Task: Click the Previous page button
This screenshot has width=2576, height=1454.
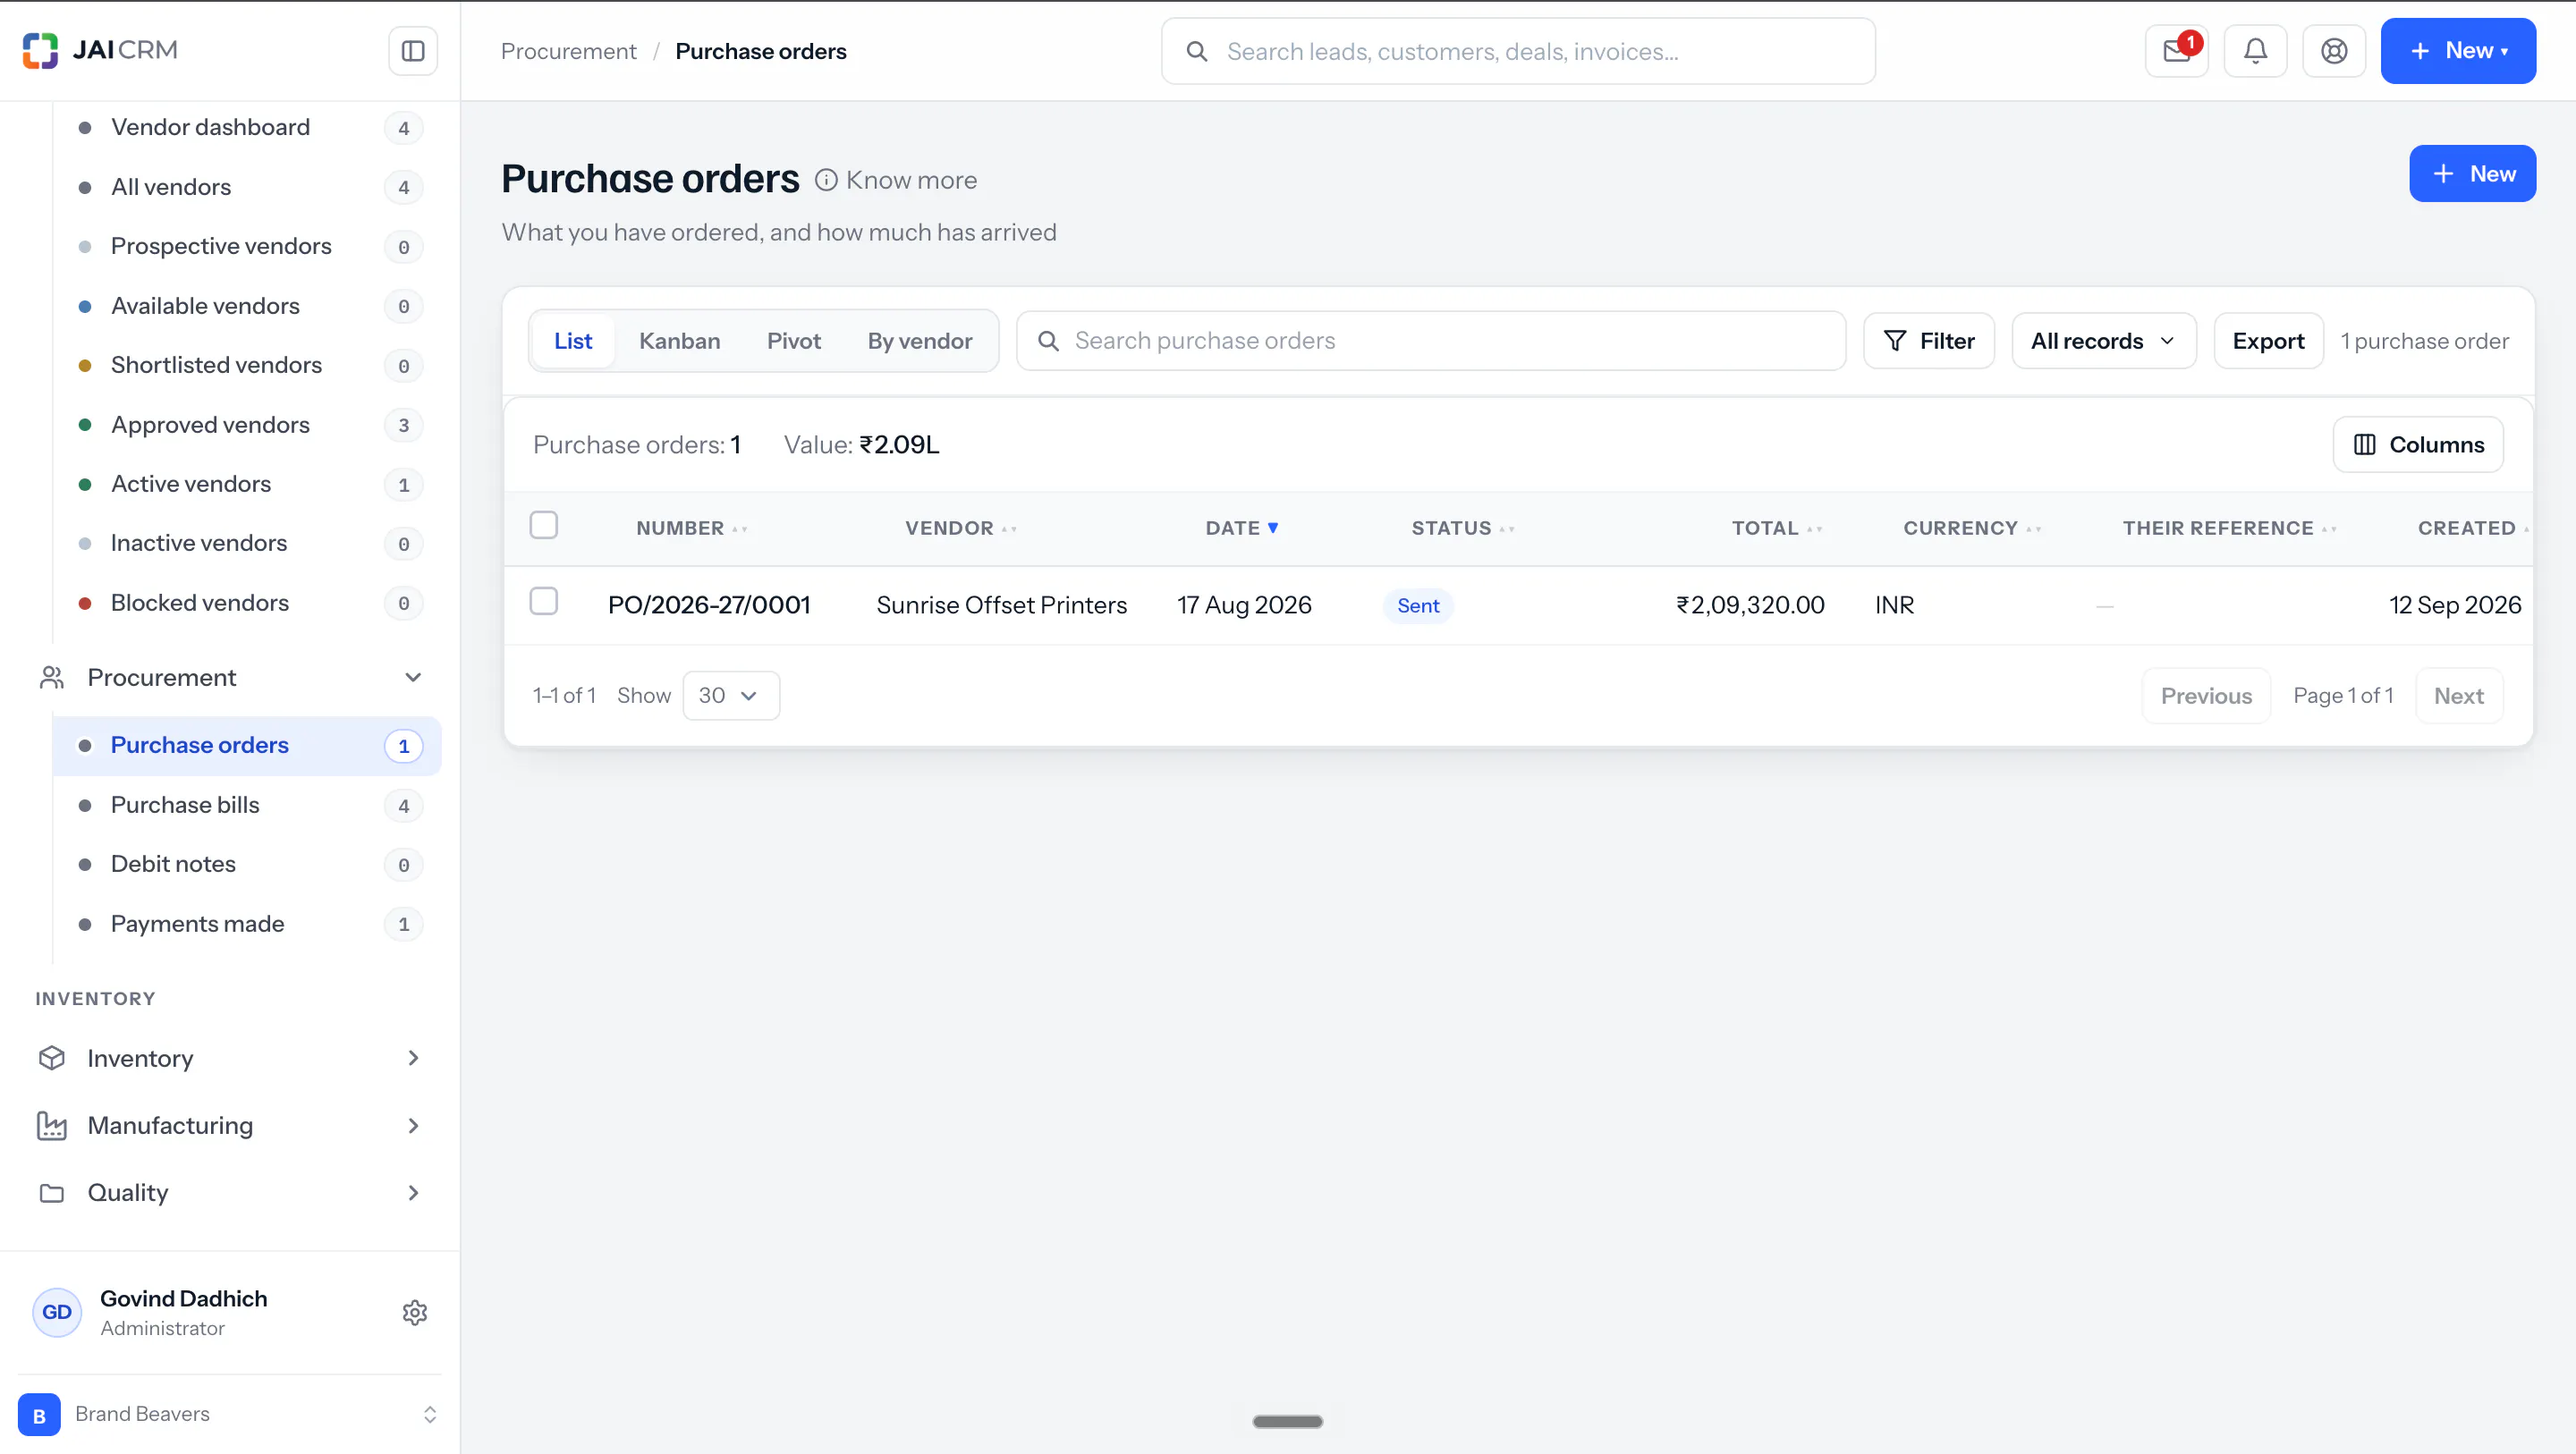Action: [2206, 696]
